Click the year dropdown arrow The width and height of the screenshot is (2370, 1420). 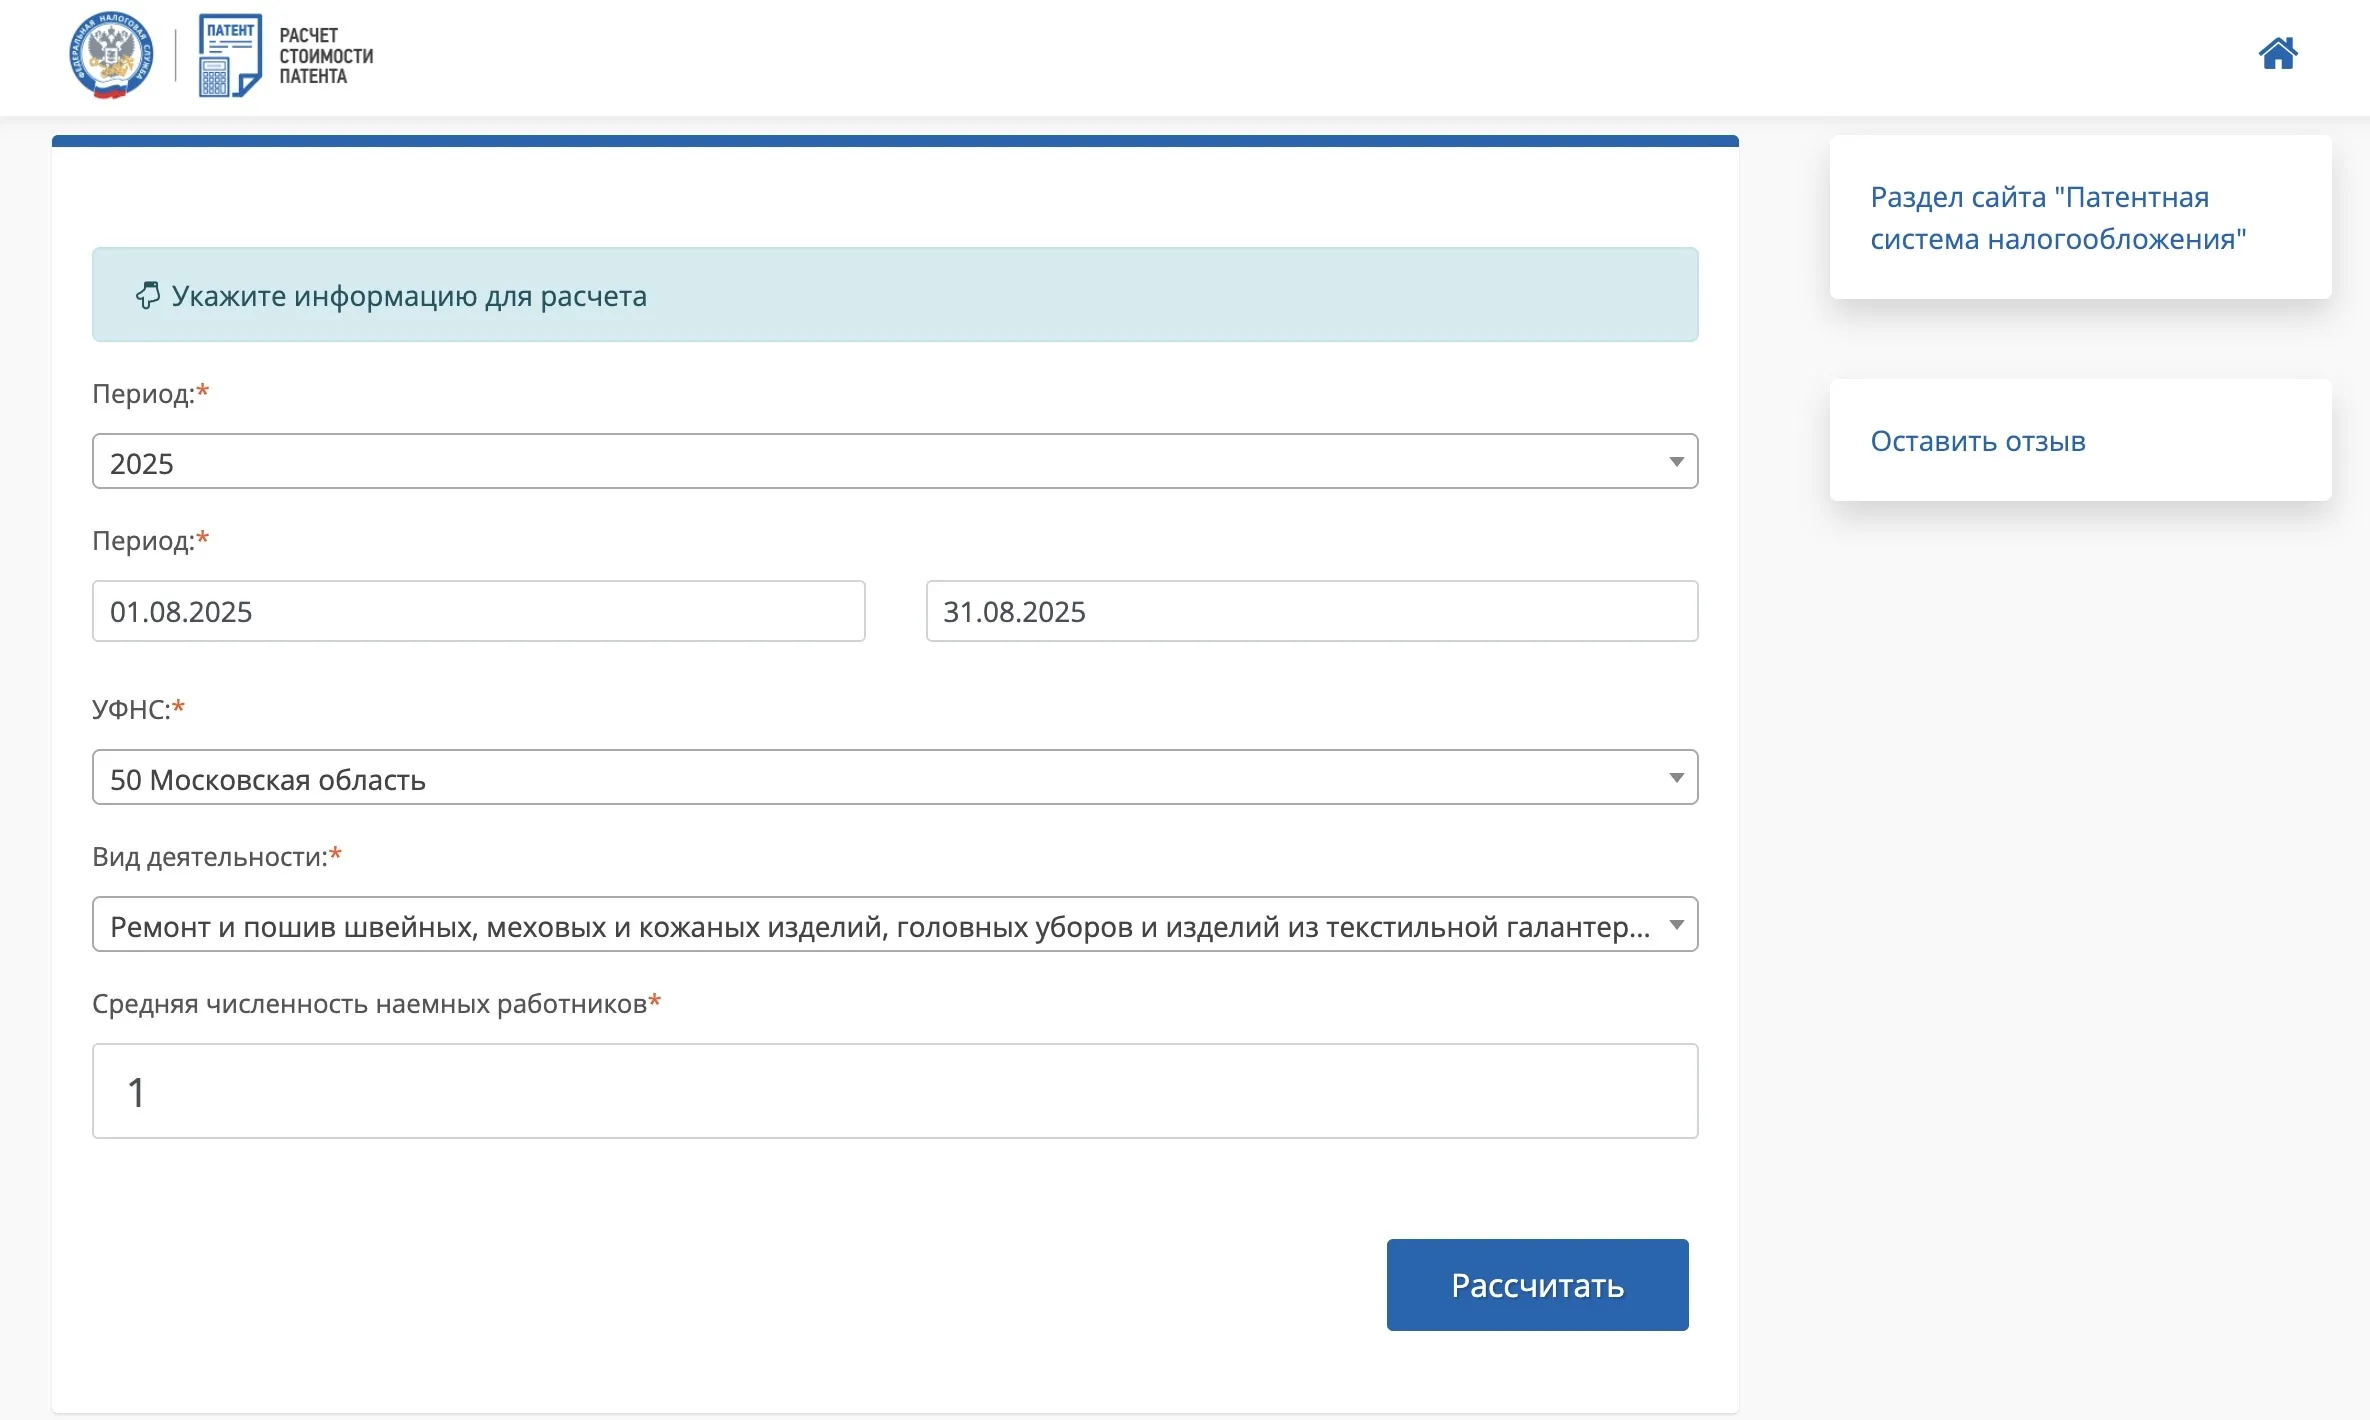1676,462
